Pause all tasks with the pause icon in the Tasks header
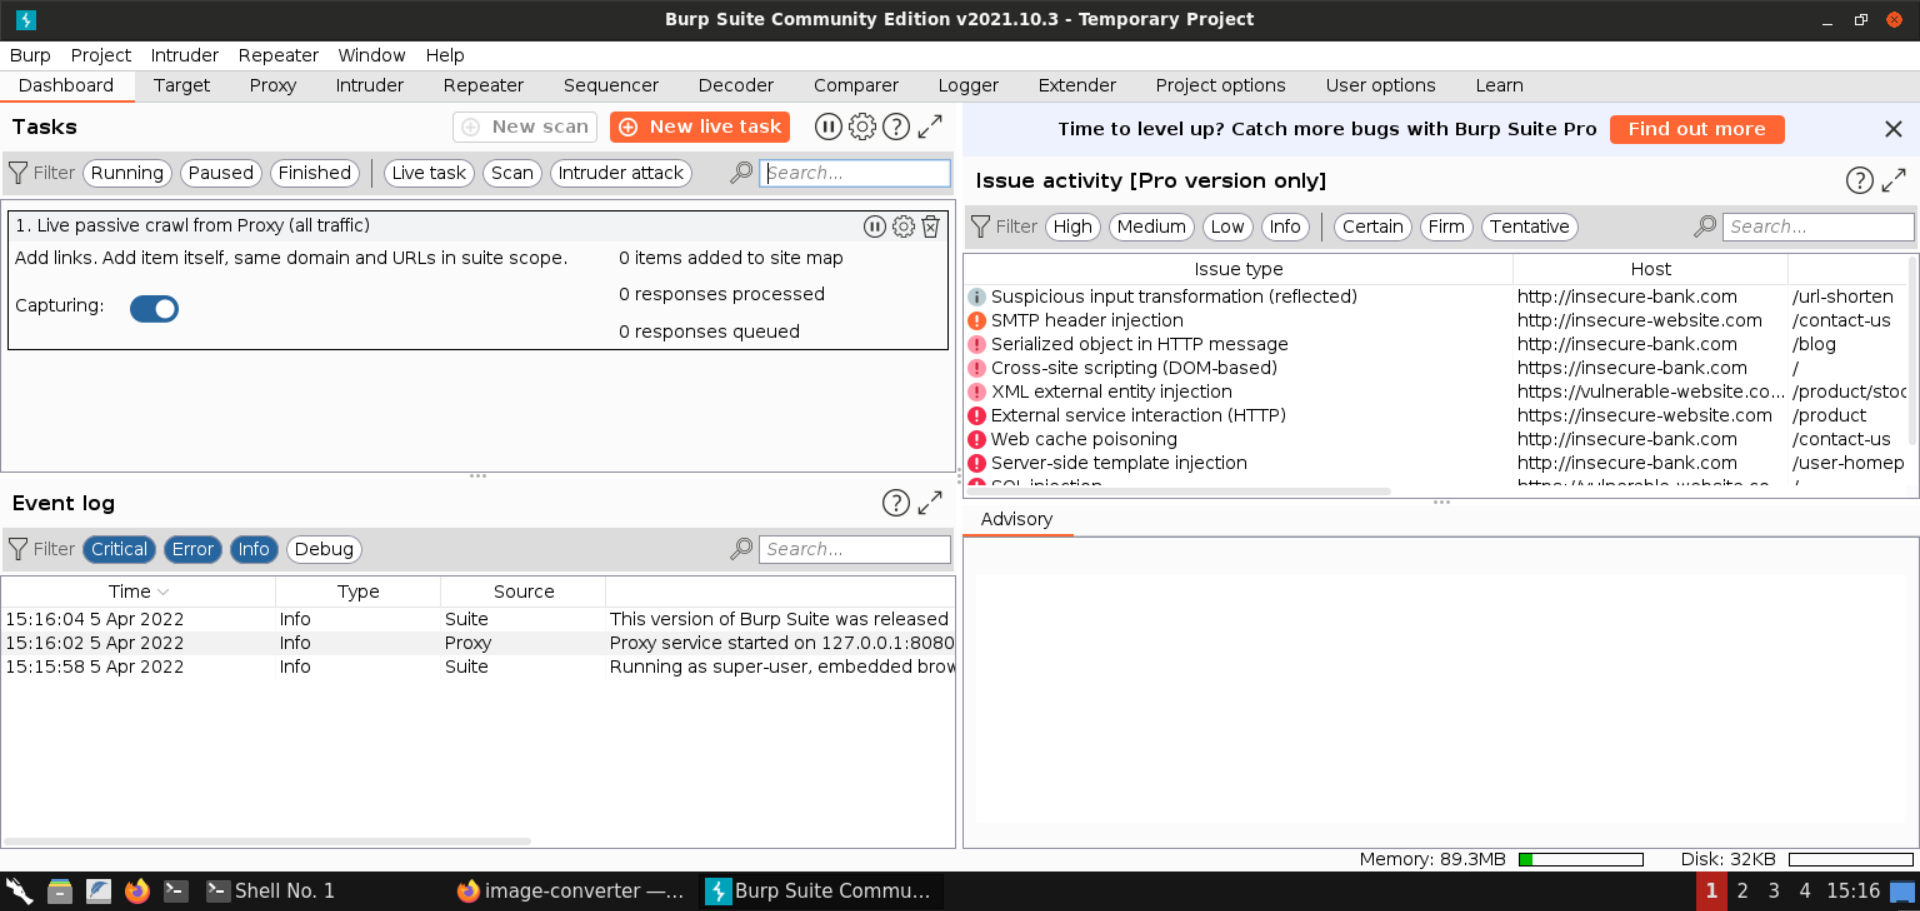Screen dimensions: 1920x911 point(828,127)
